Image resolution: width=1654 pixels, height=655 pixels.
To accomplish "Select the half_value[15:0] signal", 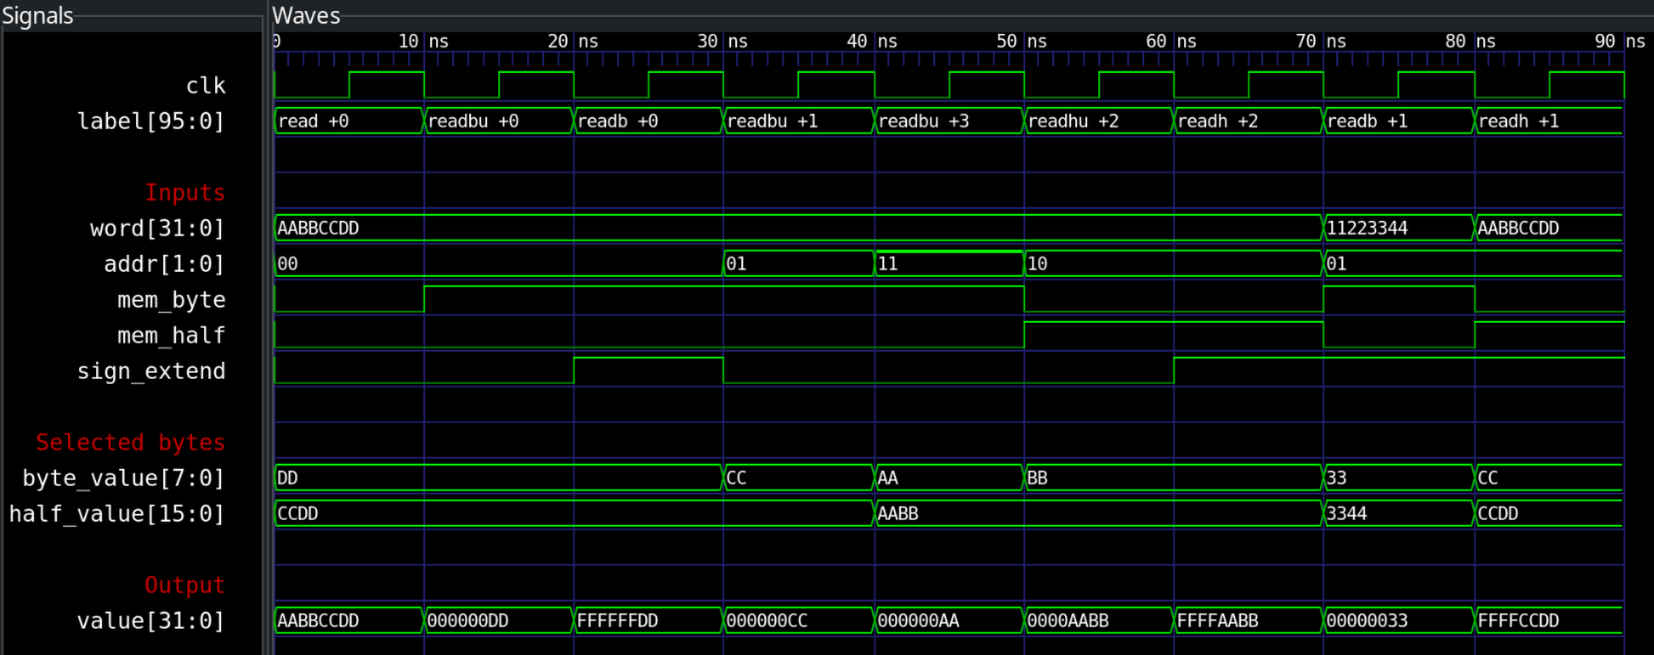I will 117,514.
